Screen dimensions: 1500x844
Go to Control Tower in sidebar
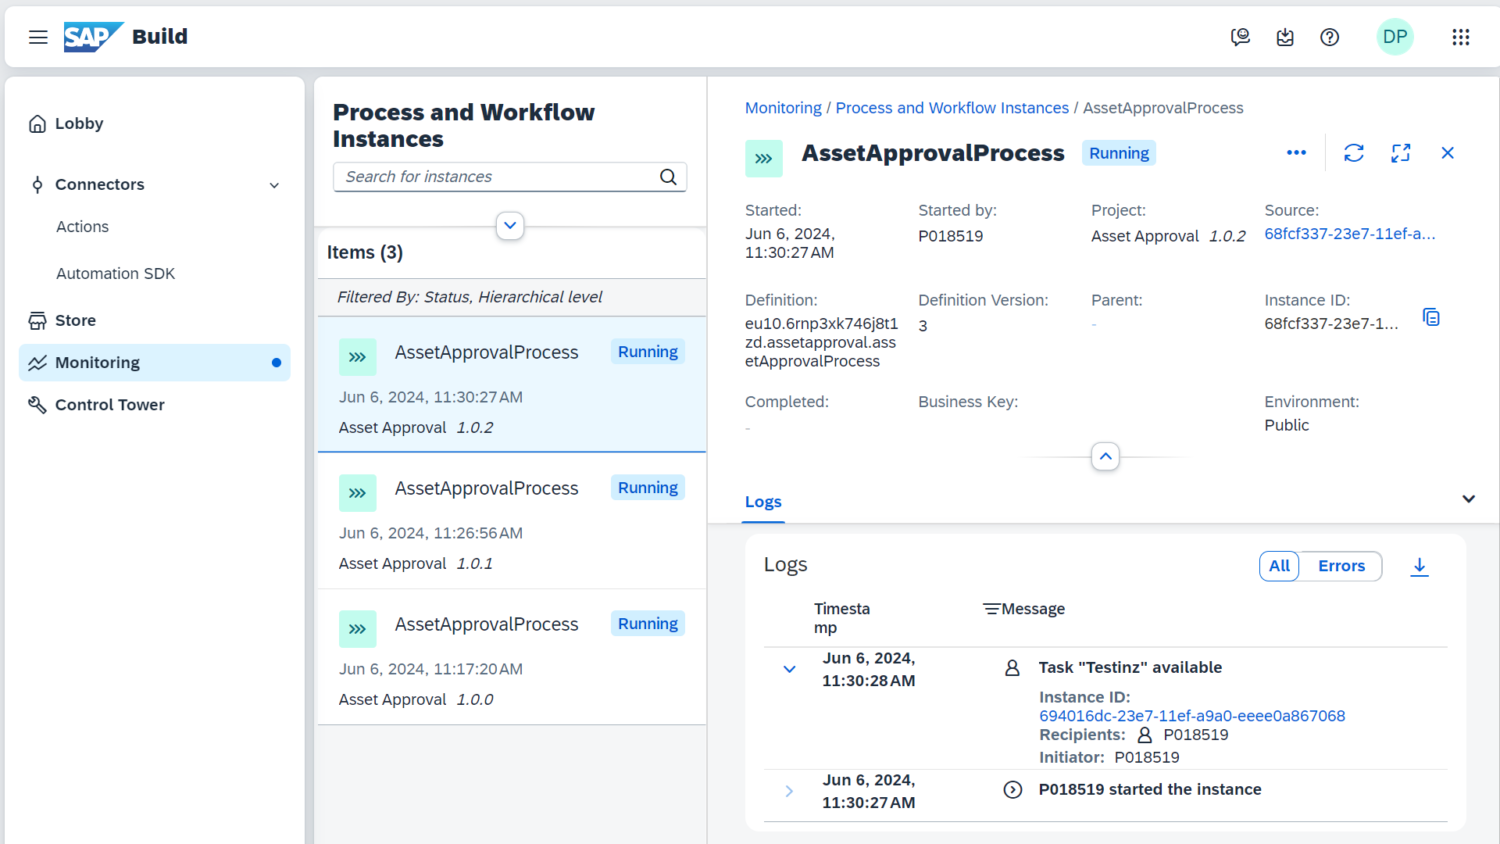click(109, 405)
